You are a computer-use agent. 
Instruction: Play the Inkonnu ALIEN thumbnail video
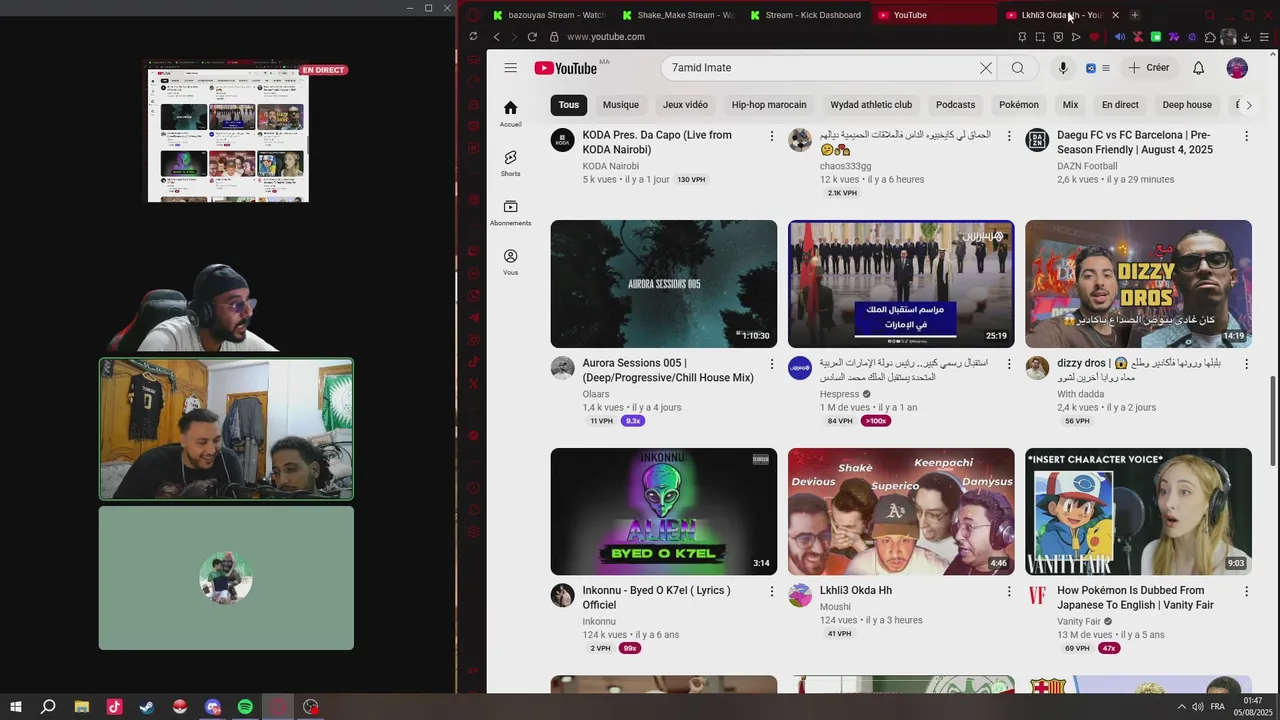coord(663,511)
